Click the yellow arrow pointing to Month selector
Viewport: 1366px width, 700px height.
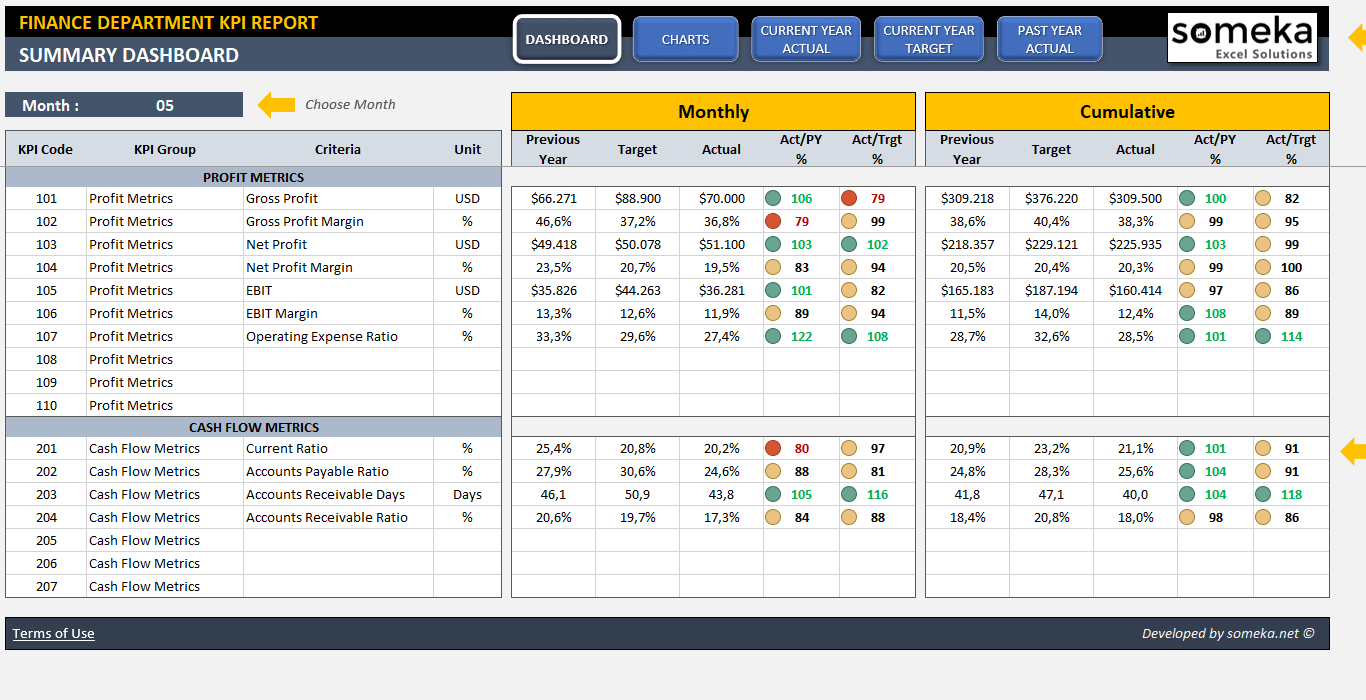click(x=276, y=104)
